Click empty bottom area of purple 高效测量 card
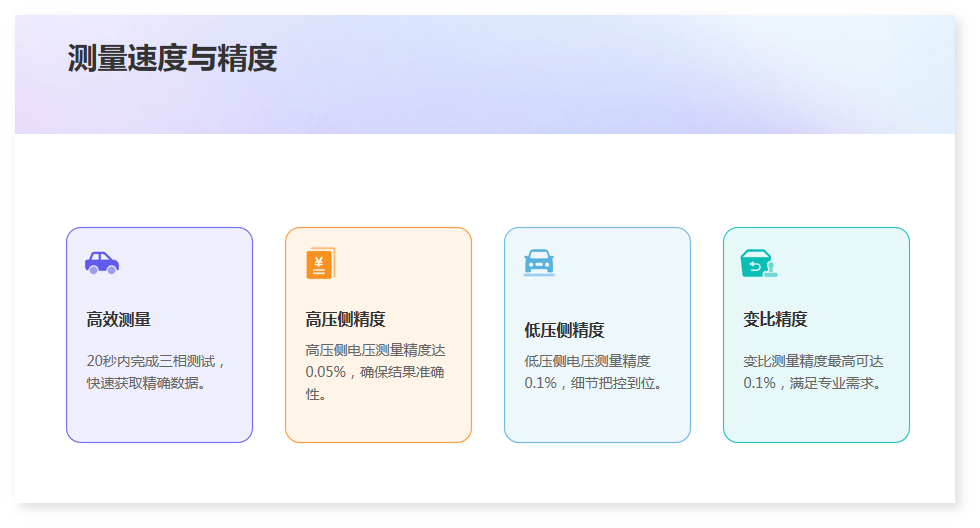Screen dimensions: 980x528 159,420
